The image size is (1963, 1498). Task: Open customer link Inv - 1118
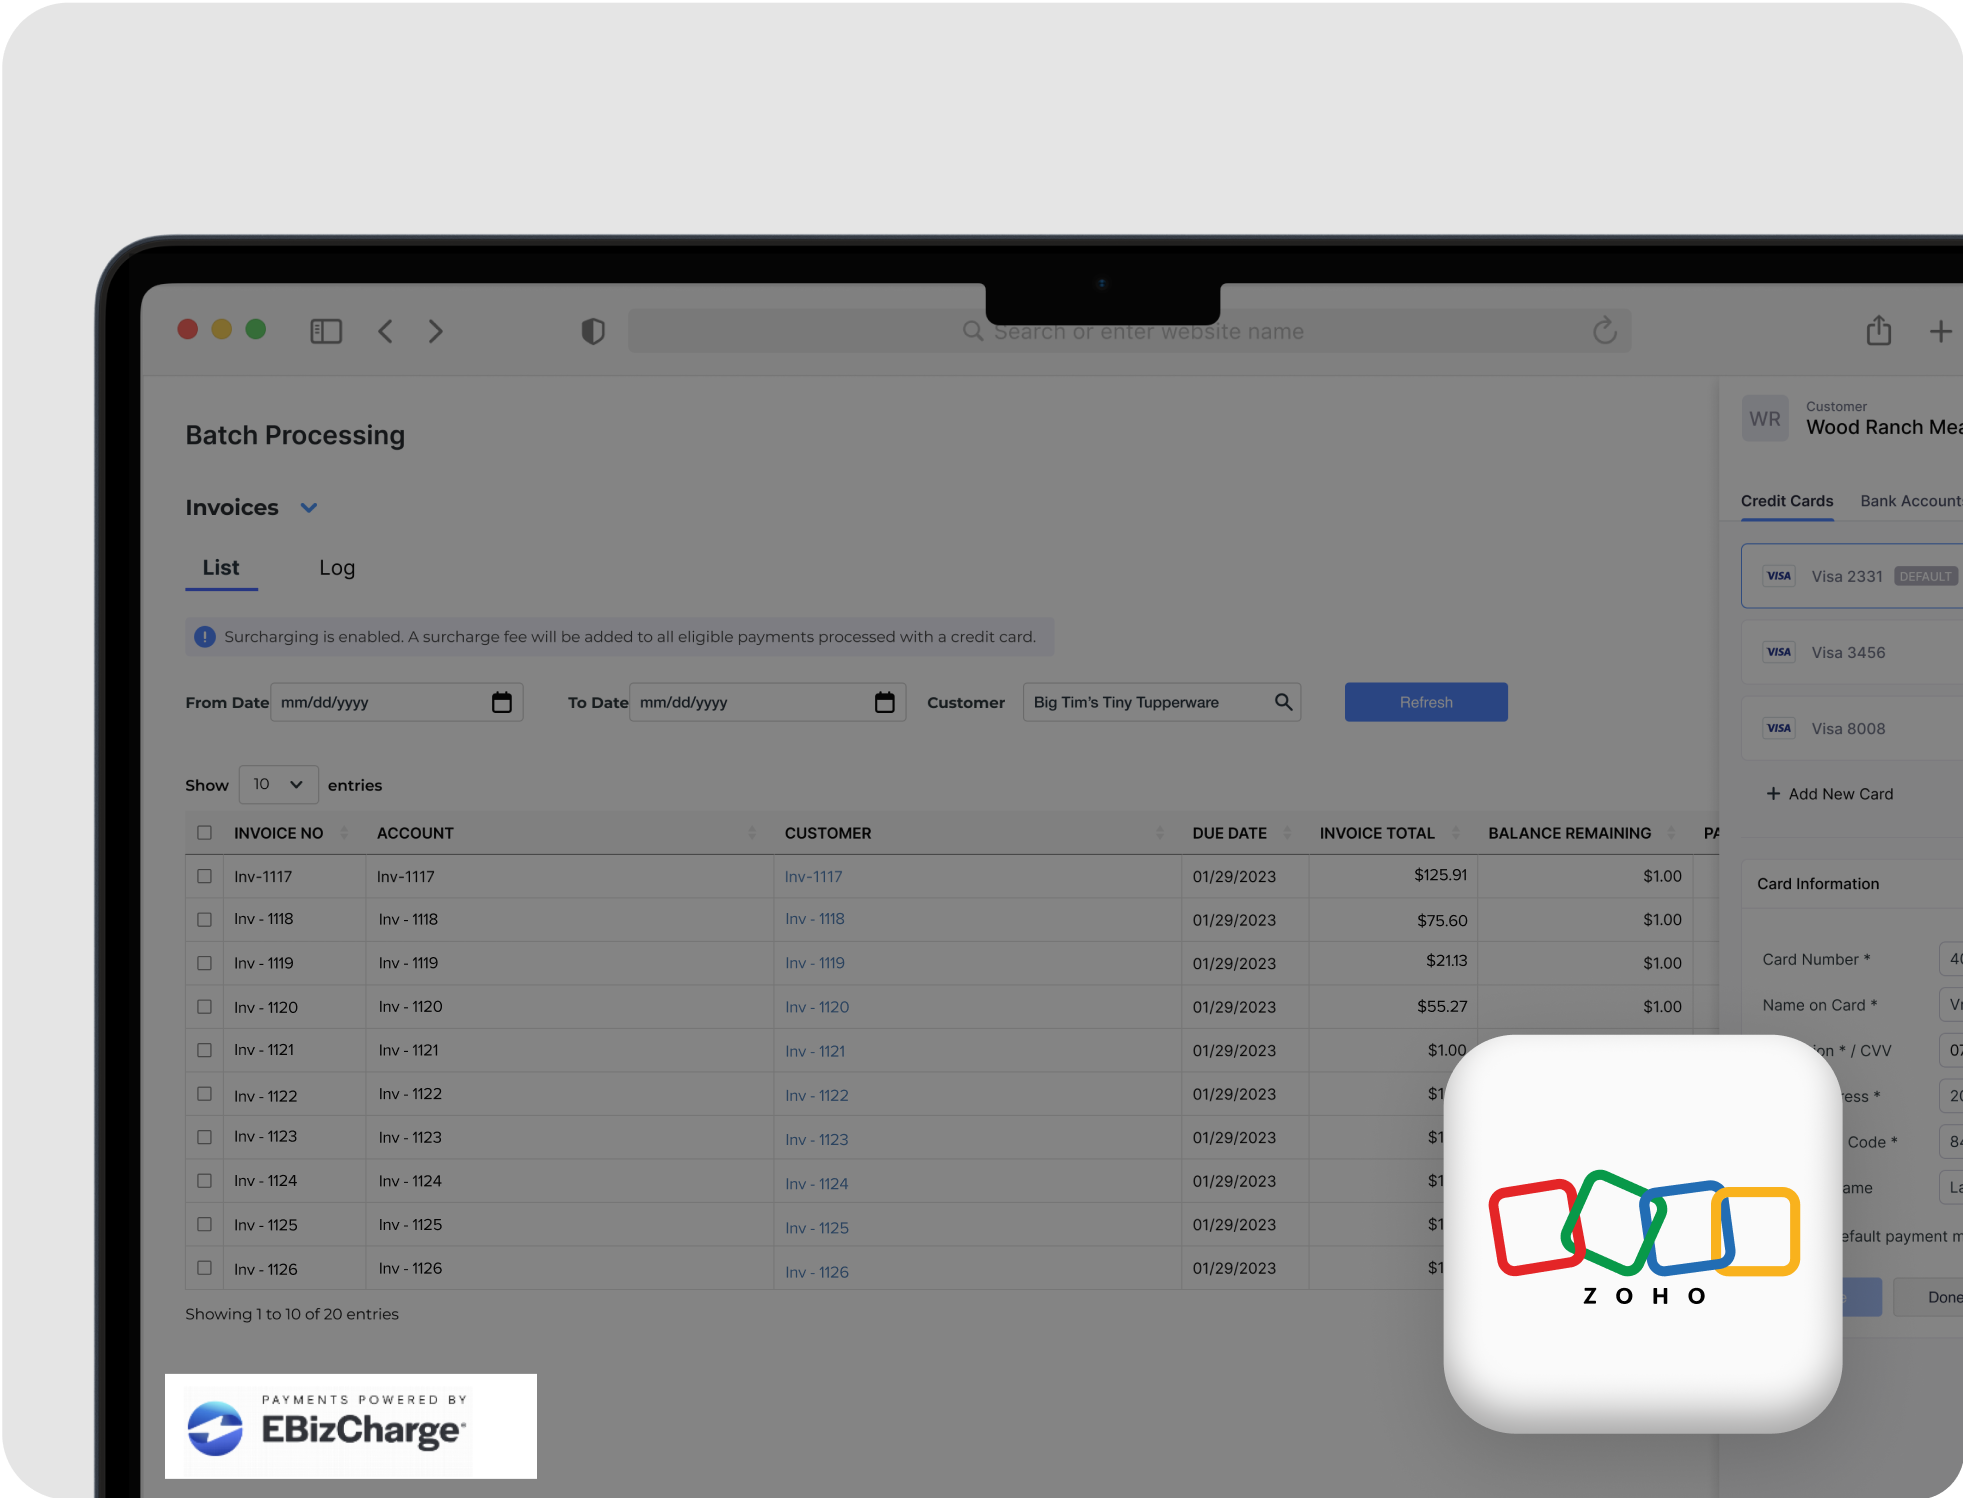pyautogui.click(x=815, y=919)
